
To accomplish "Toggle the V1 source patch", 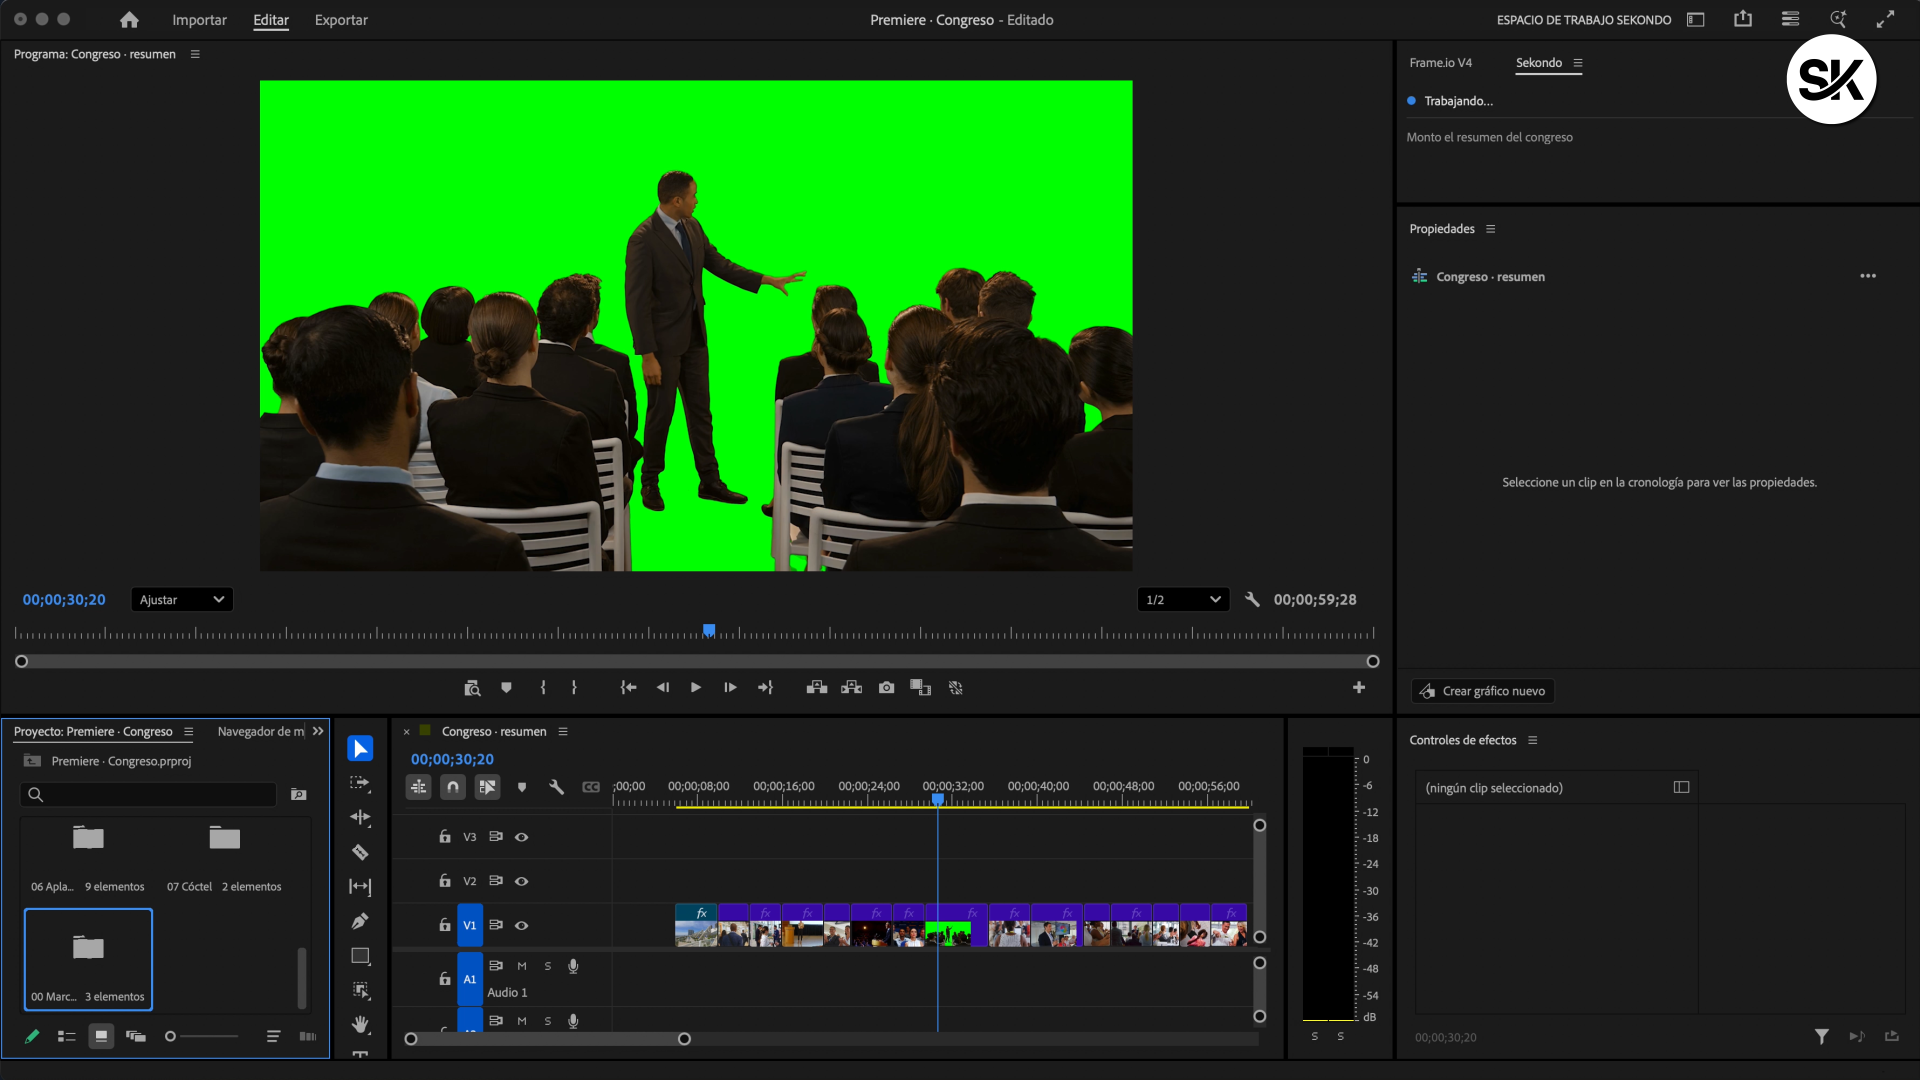I will [x=470, y=926].
